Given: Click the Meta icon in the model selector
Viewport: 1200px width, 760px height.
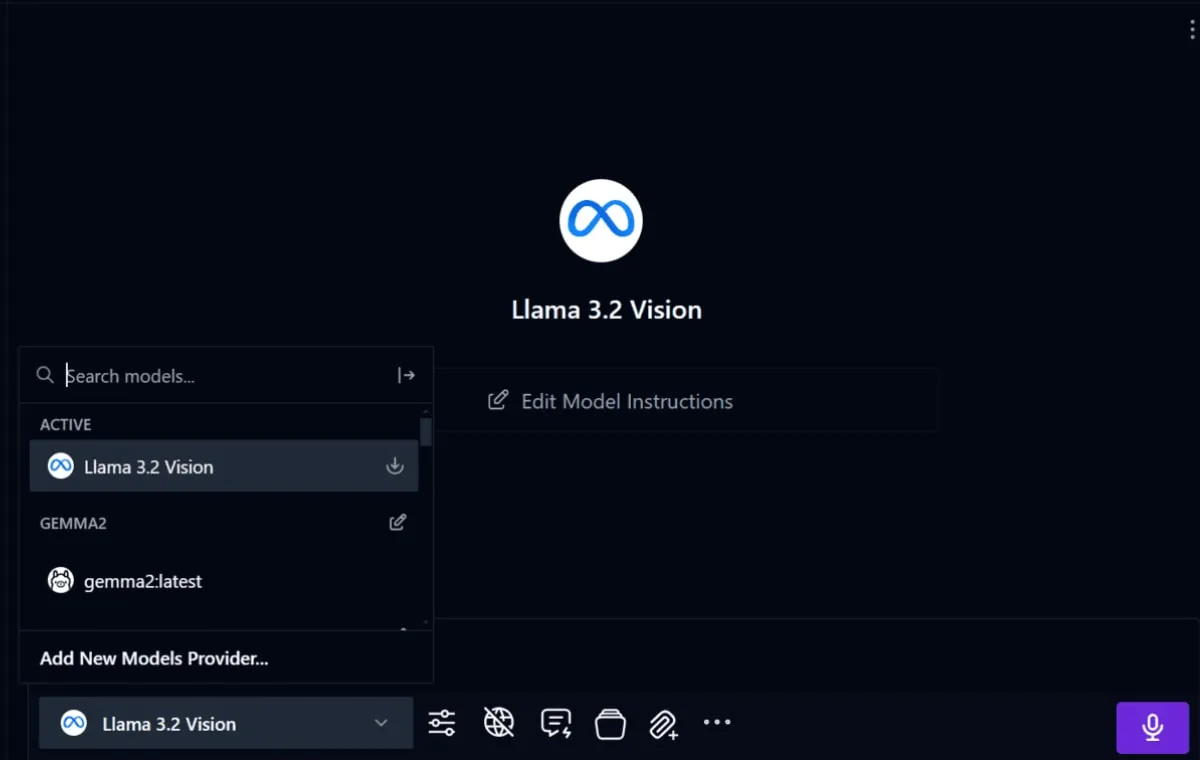Looking at the screenshot, I should pos(74,723).
